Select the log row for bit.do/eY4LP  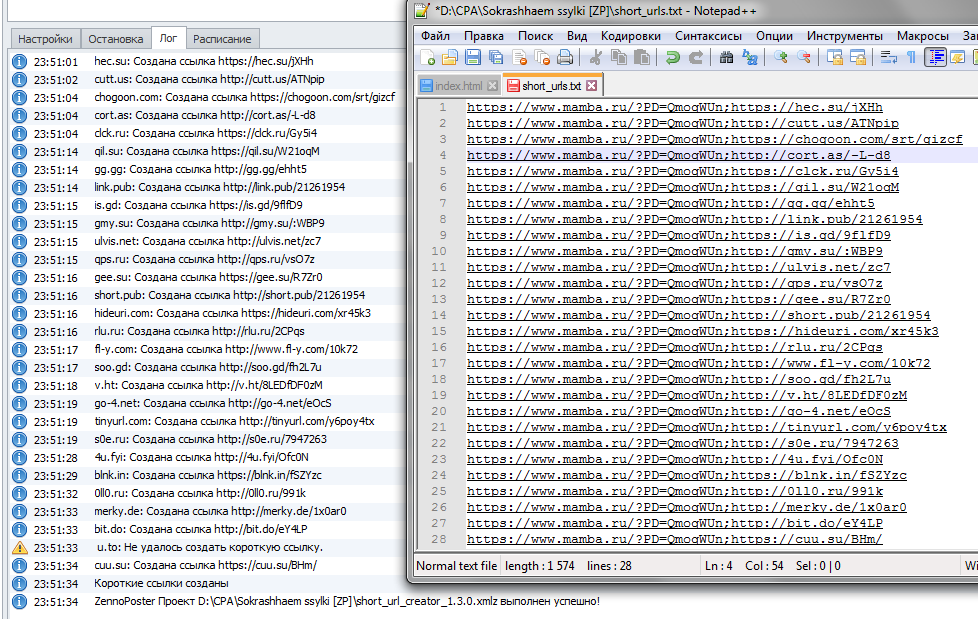[208, 529]
